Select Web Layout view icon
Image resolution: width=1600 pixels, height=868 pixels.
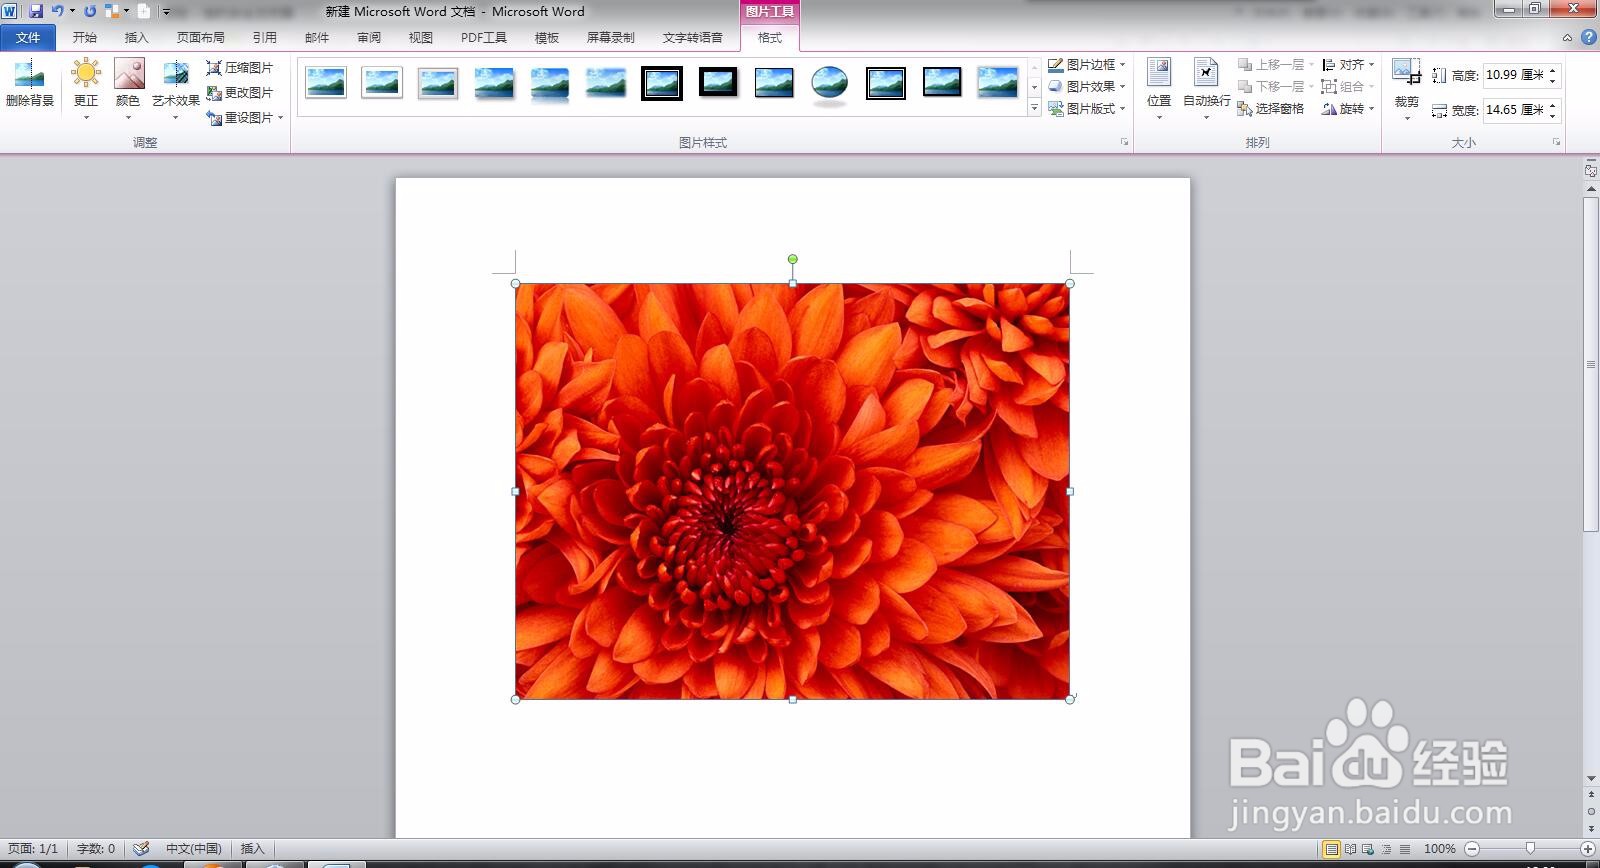[1368, 849]
